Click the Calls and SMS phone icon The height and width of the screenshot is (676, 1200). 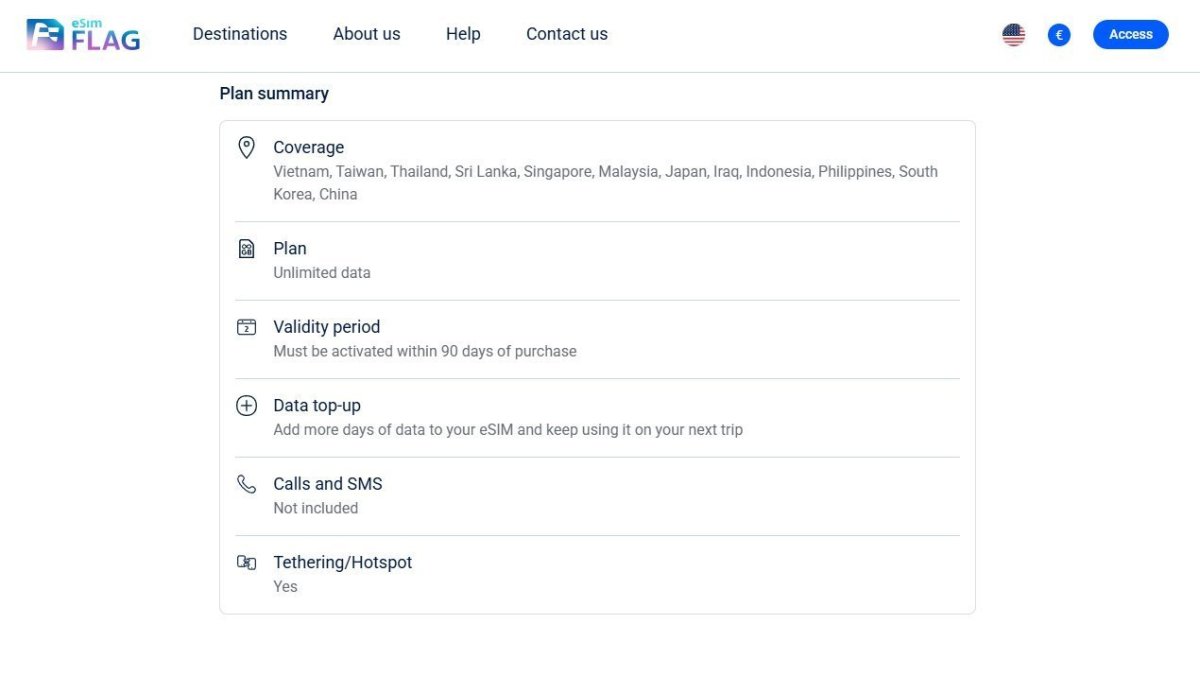pyautogui.click(x=246, y=484)
